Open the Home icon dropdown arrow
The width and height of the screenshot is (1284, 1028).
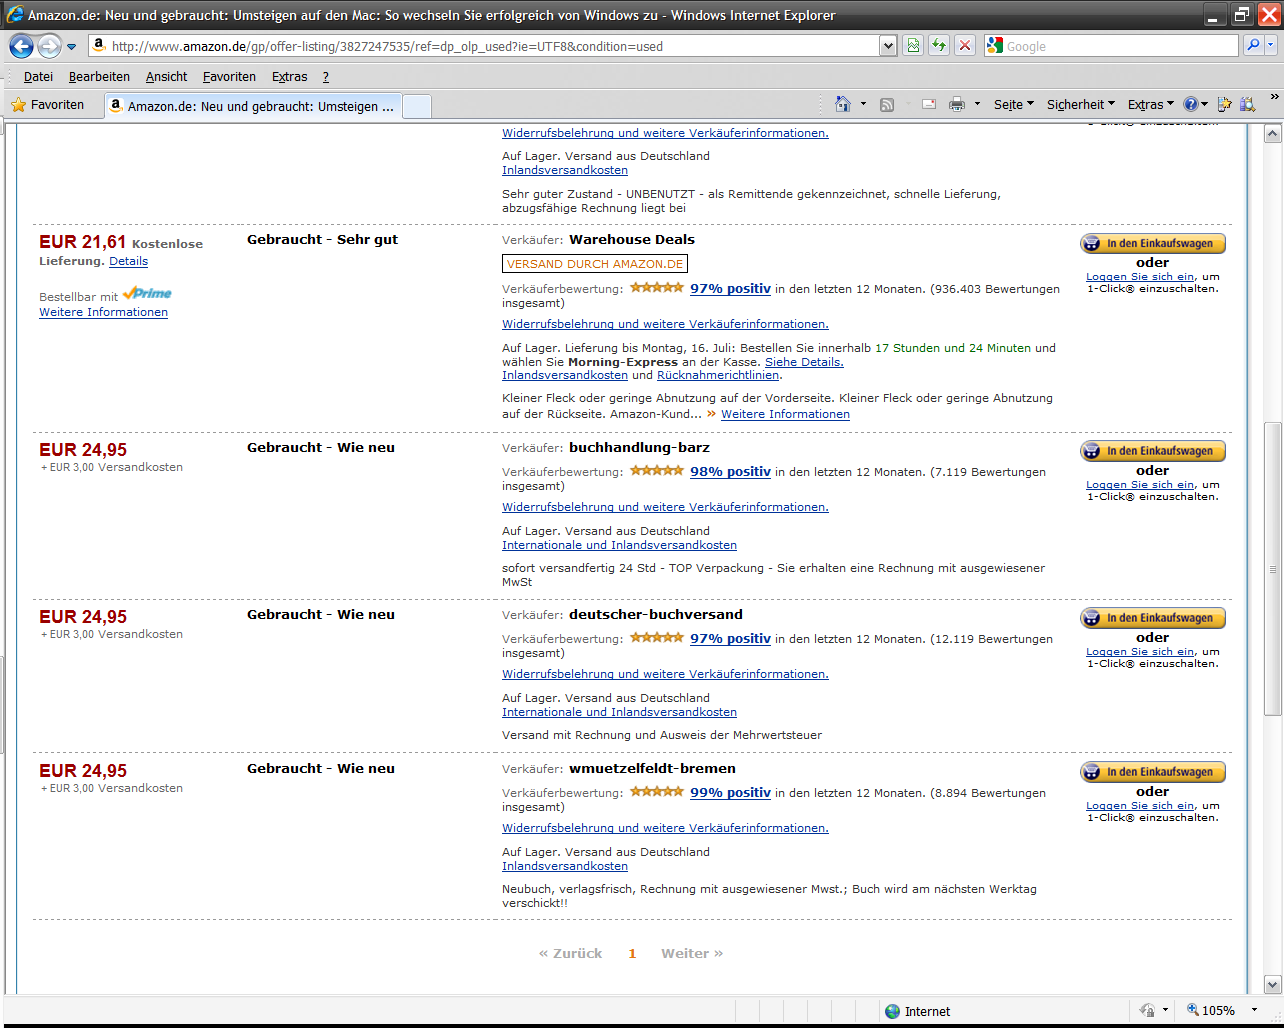863,104
